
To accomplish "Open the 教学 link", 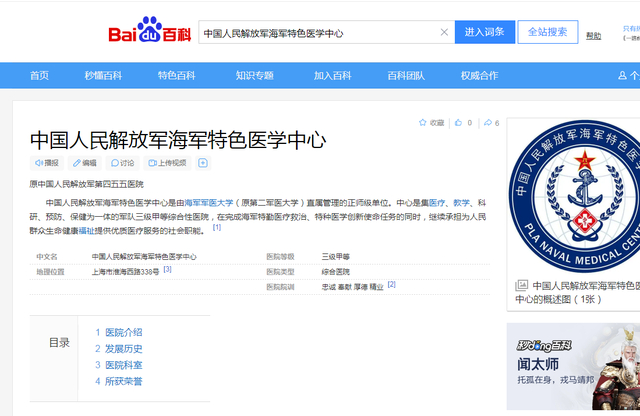I will (461, 203).
